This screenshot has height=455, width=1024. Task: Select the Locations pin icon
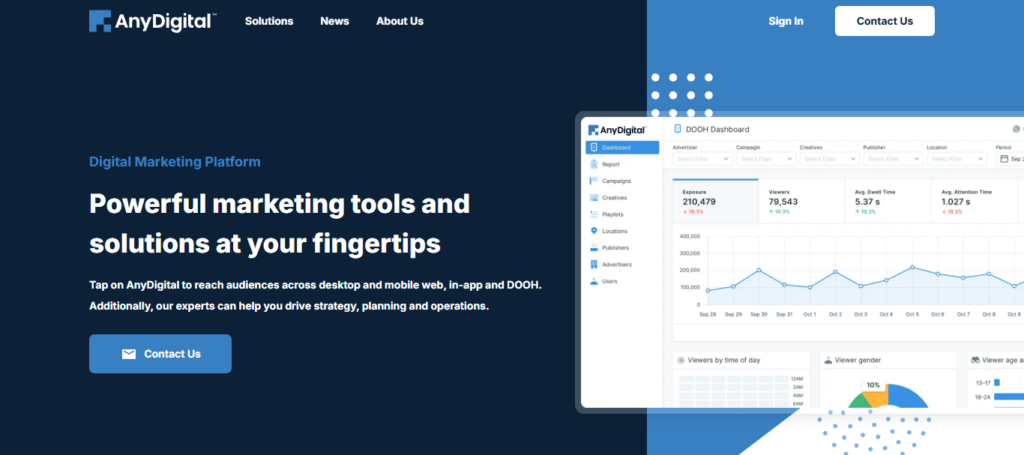pyautogui.click(x=594, y=231)
